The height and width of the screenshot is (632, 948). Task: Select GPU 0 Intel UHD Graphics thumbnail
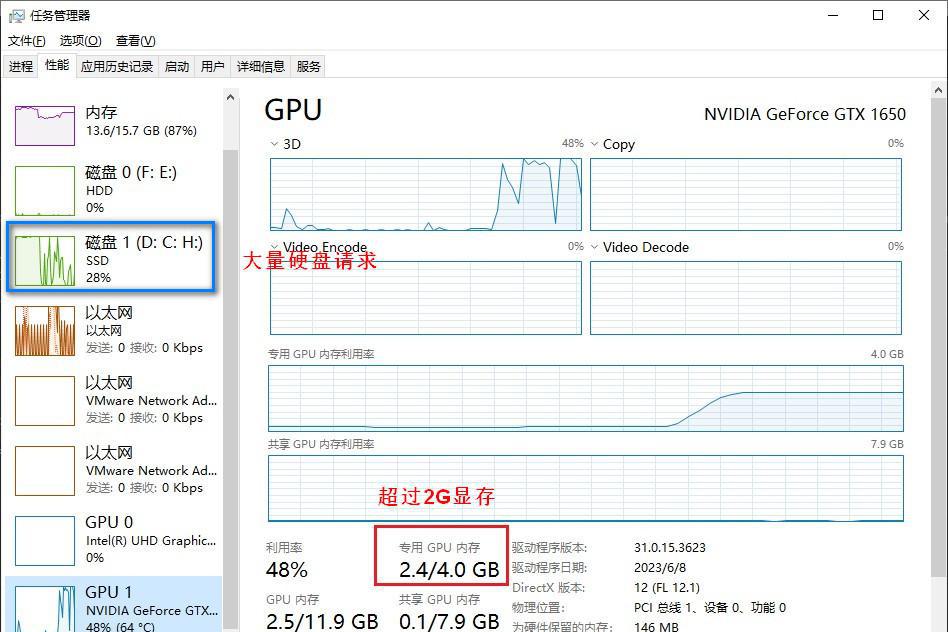coord(45,540)
